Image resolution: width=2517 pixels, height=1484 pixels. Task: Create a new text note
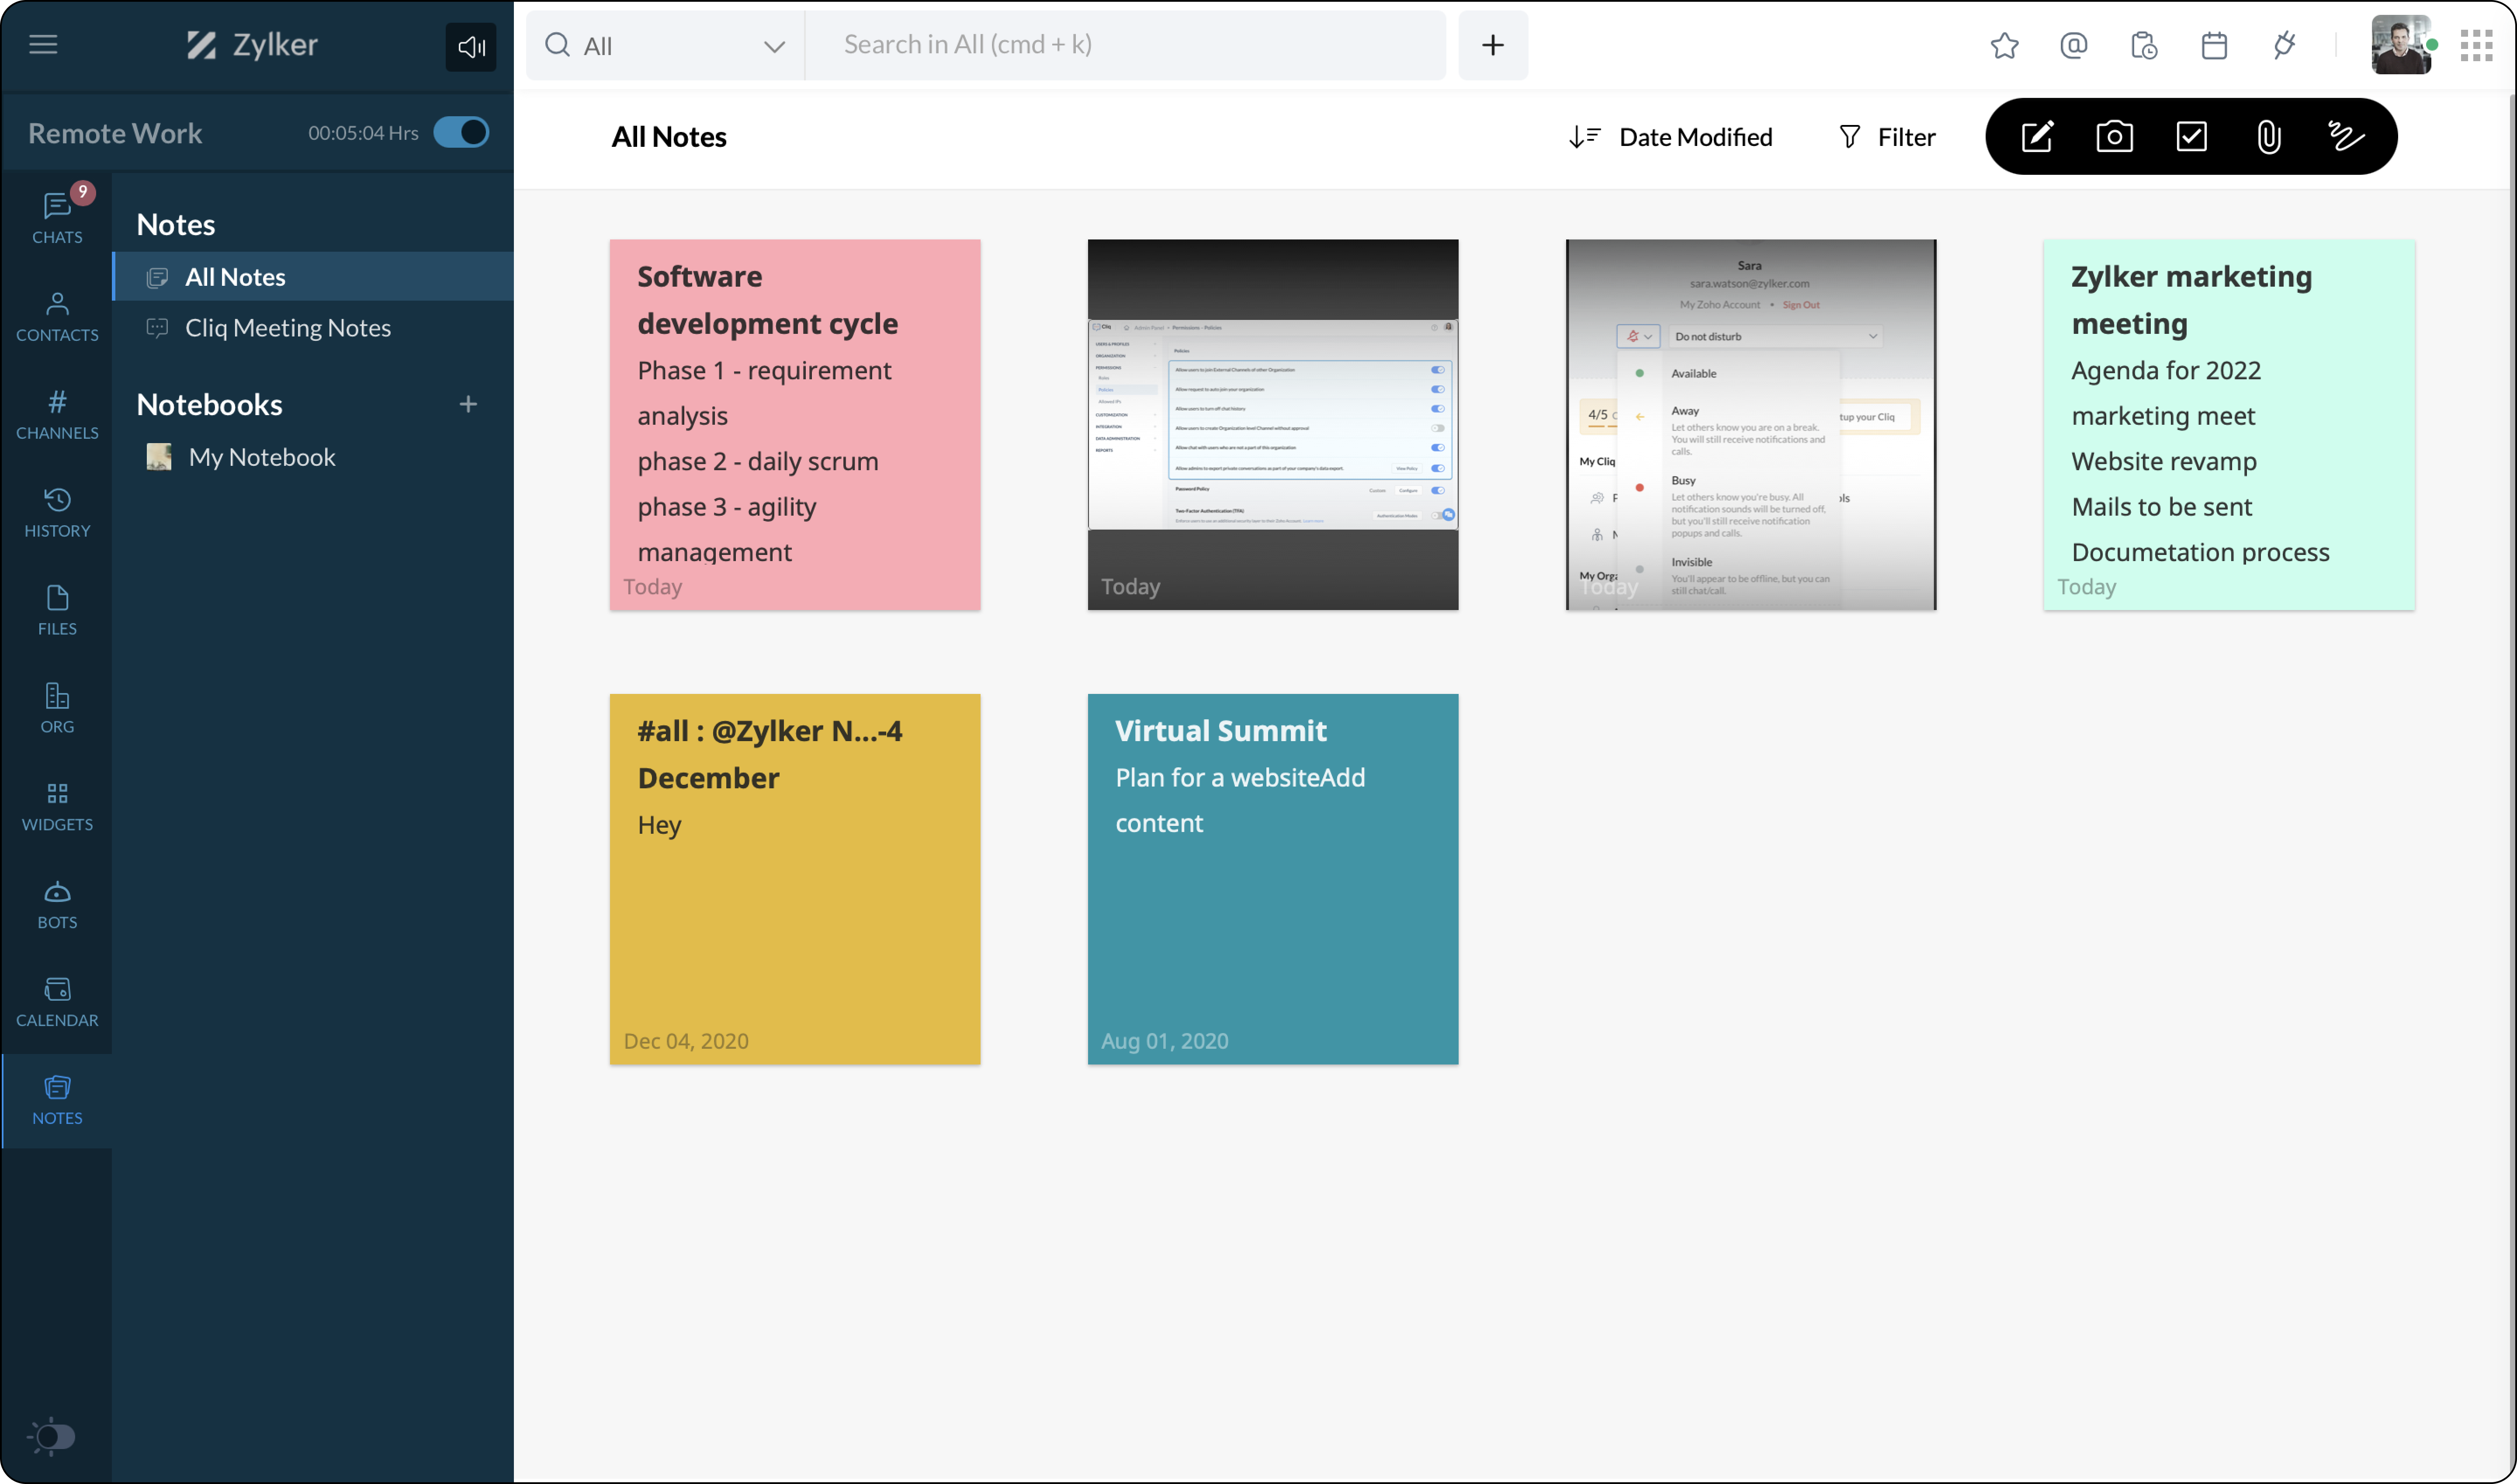click(x=2037, y=136)
